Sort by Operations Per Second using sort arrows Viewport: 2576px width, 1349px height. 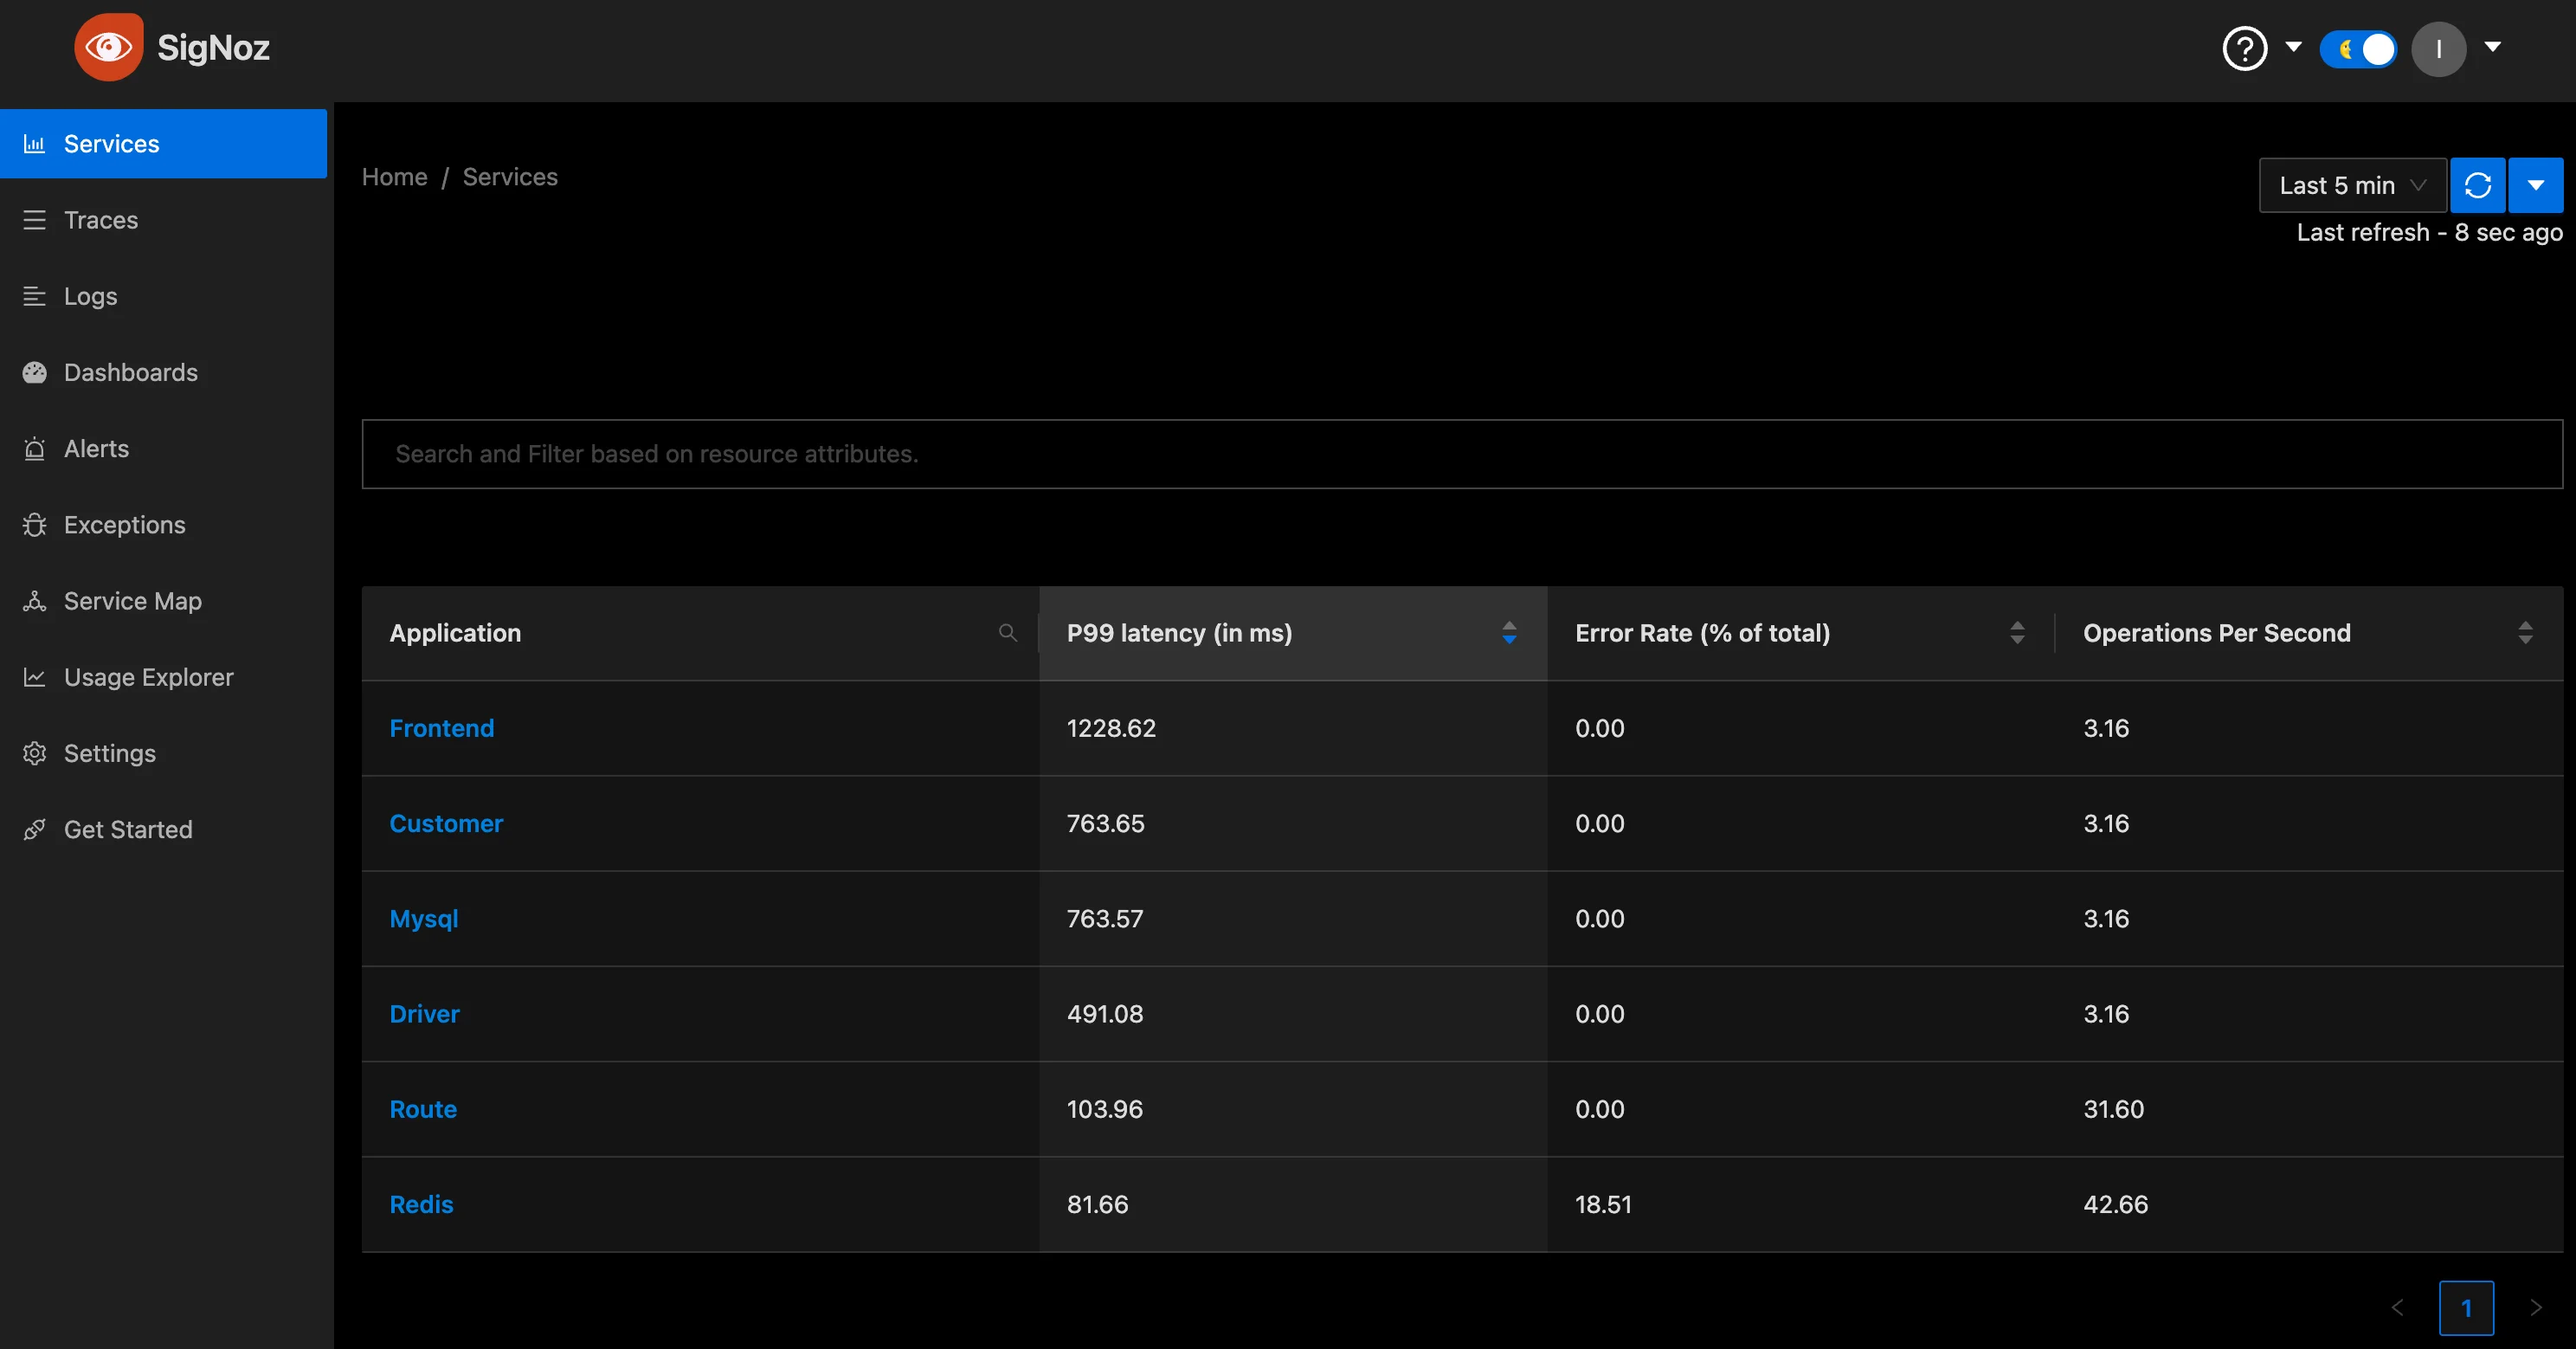point(2525,633)
